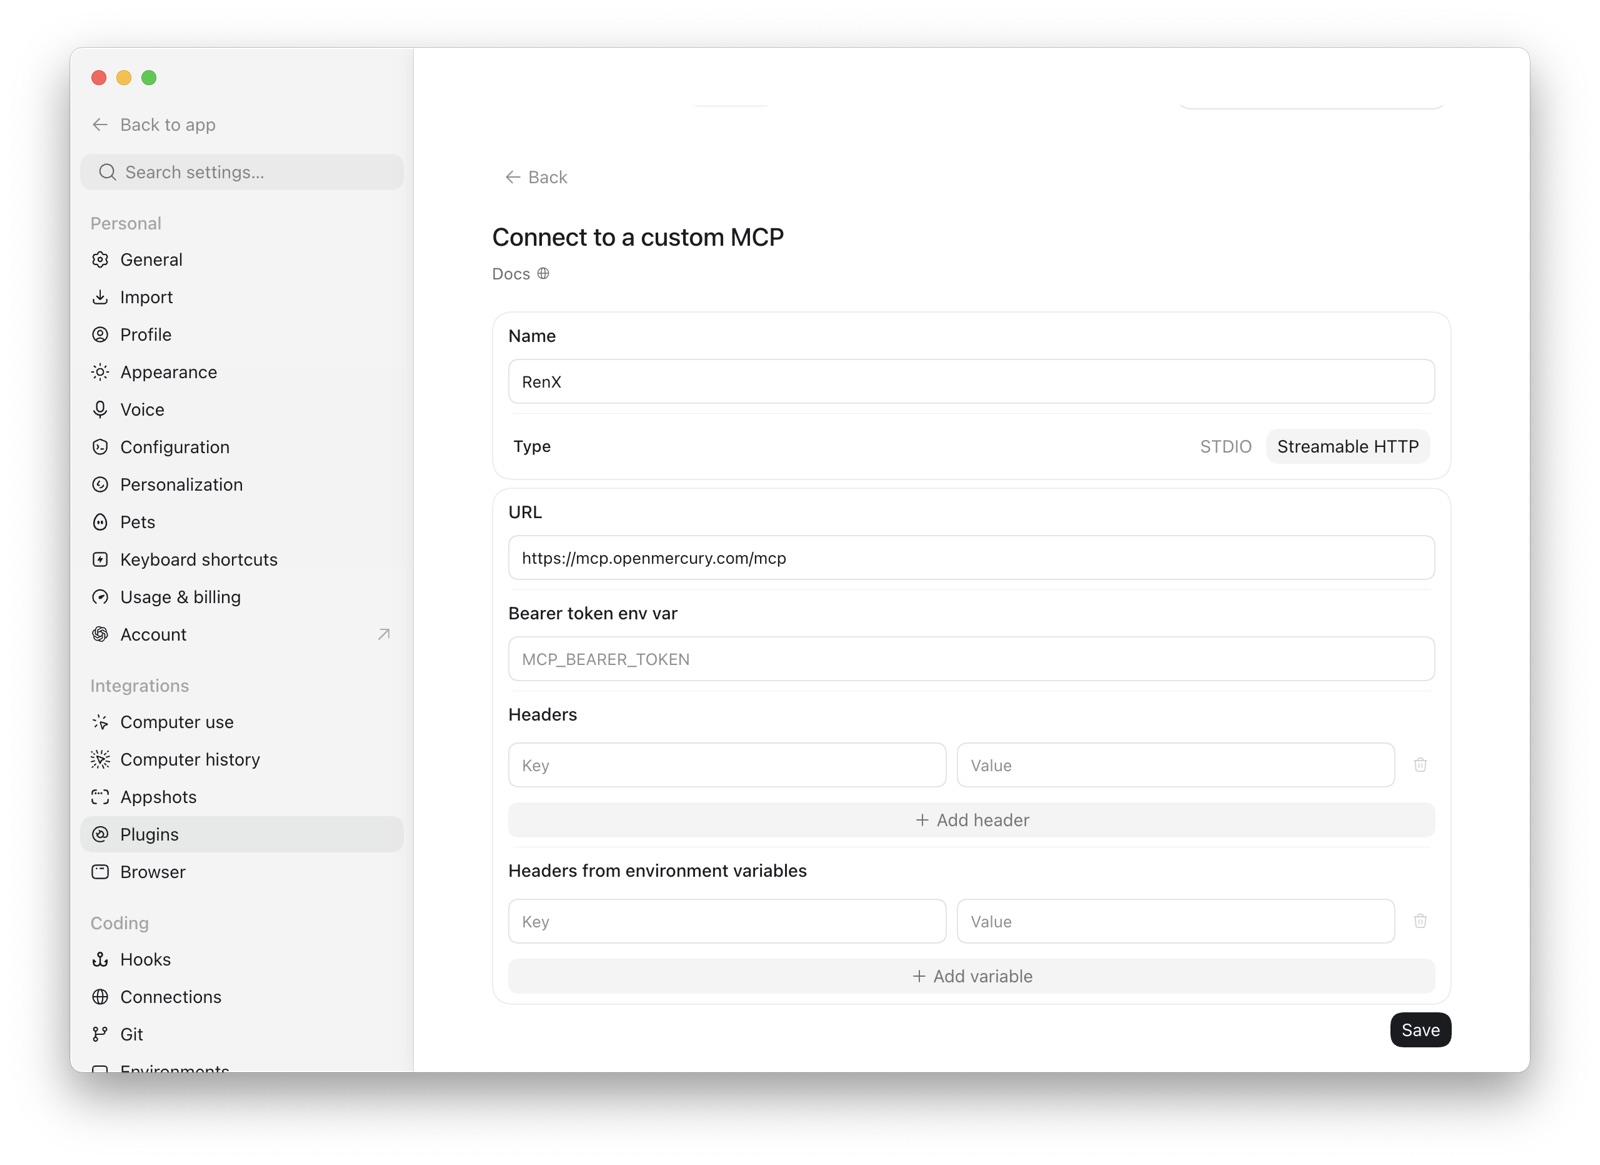The image size is (1600, 1165).
Task: Open Personalization settings
Action: pyautogui.click(x=242, y=485)
